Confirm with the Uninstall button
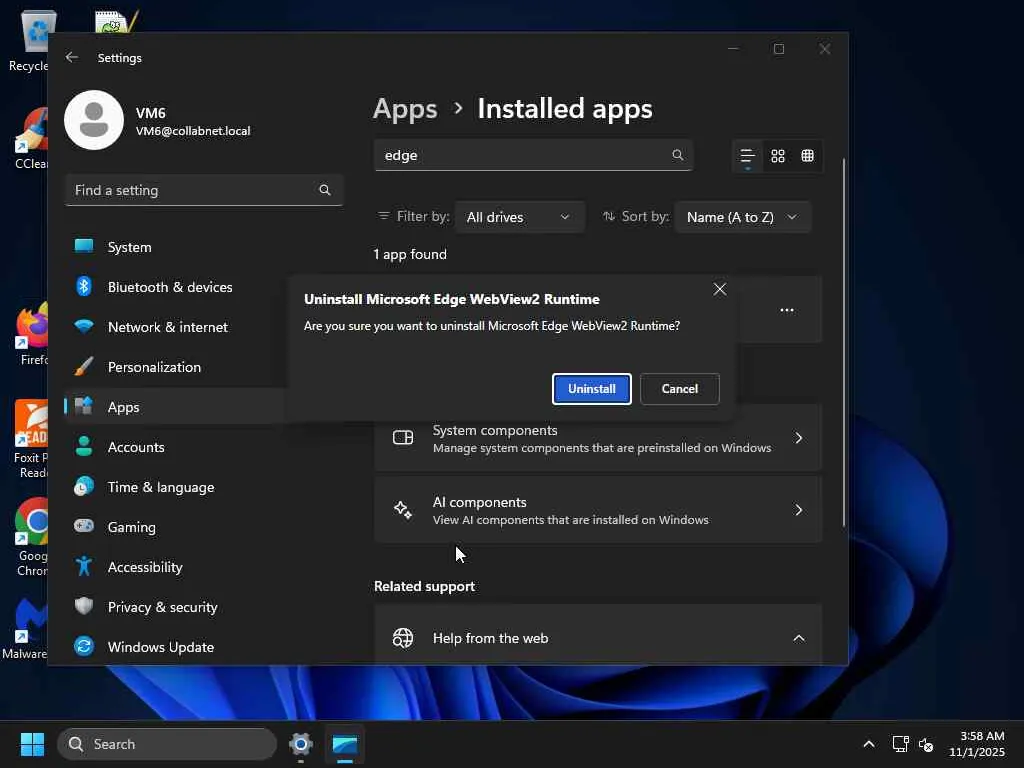This screenshot has height=768, width=1024. pyautogui.click(x=591, y=389)
